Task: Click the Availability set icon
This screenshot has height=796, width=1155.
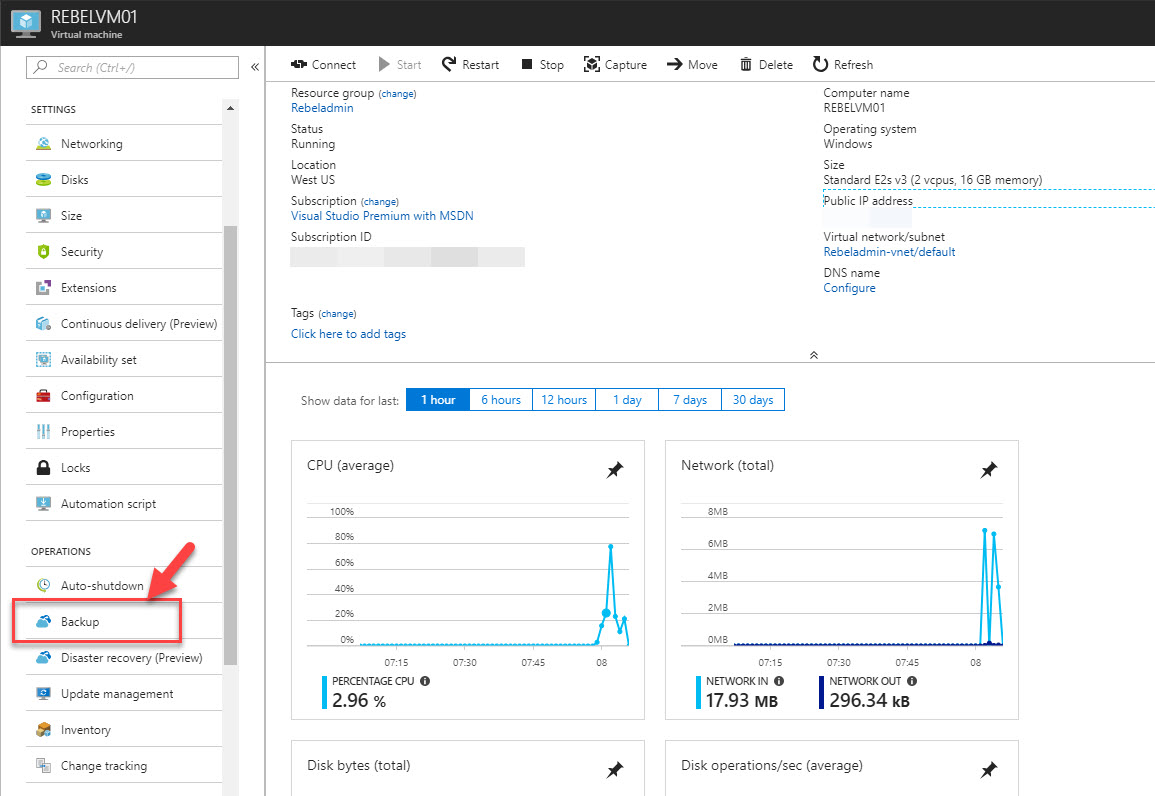Action: [x=43, y=360]
